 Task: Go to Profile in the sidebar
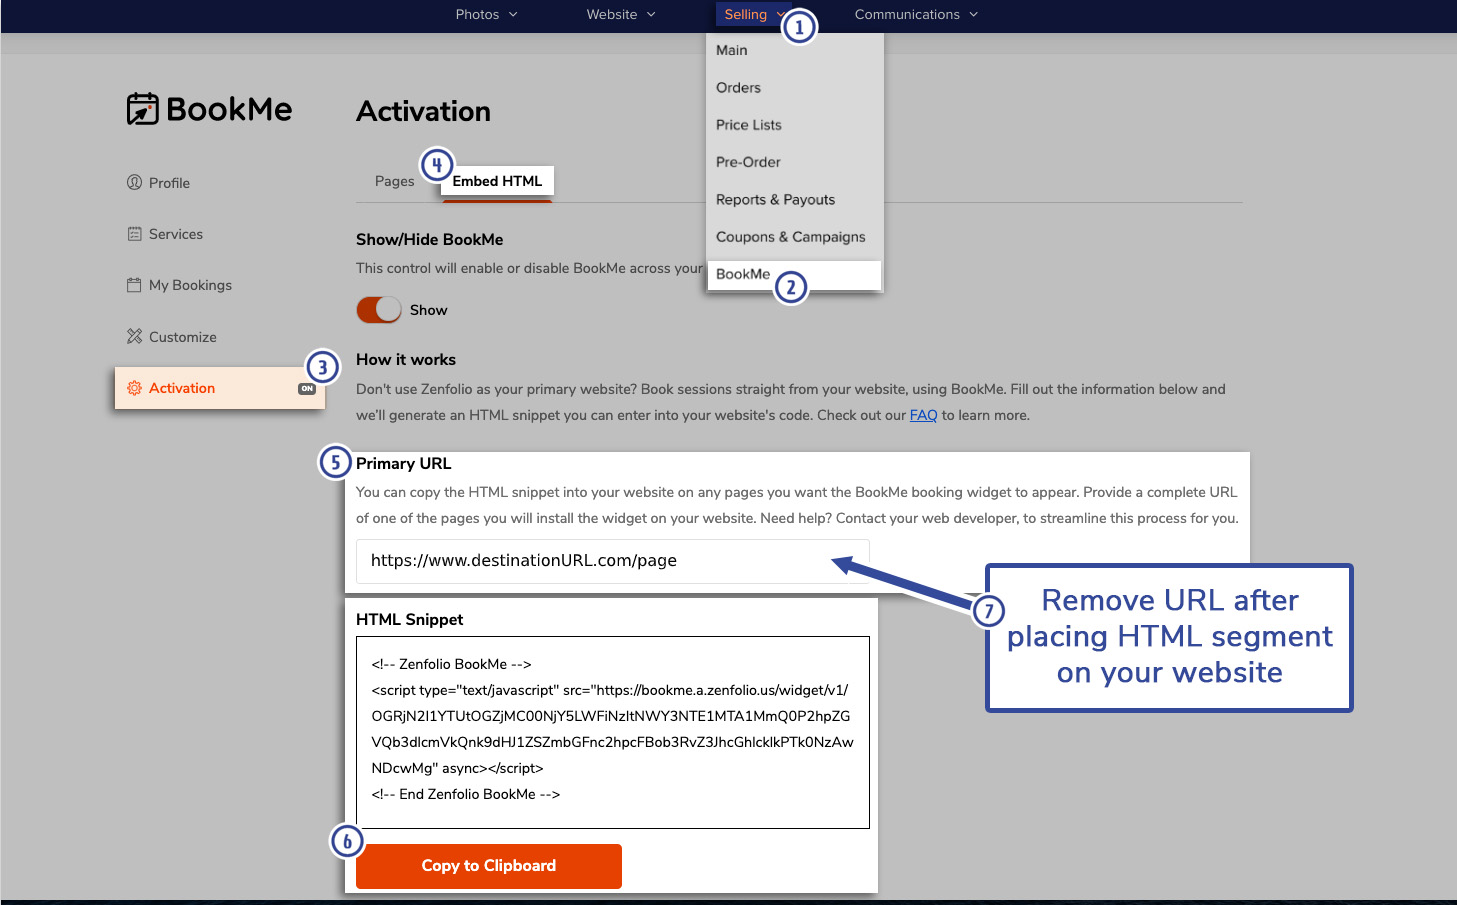pos(169,183)
